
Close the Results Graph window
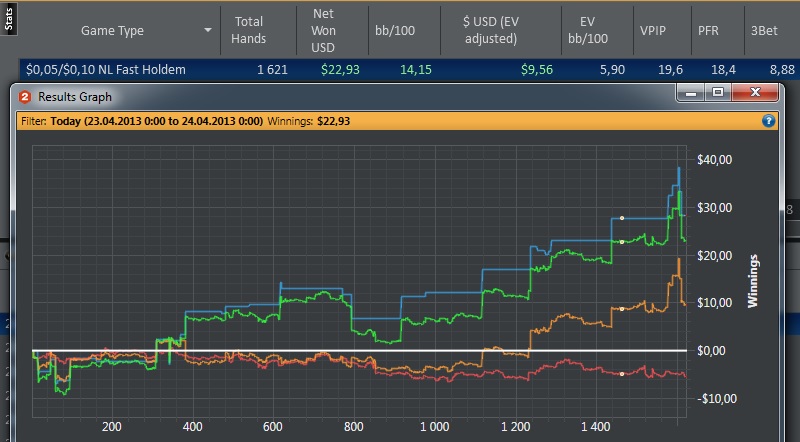point(756,93)
